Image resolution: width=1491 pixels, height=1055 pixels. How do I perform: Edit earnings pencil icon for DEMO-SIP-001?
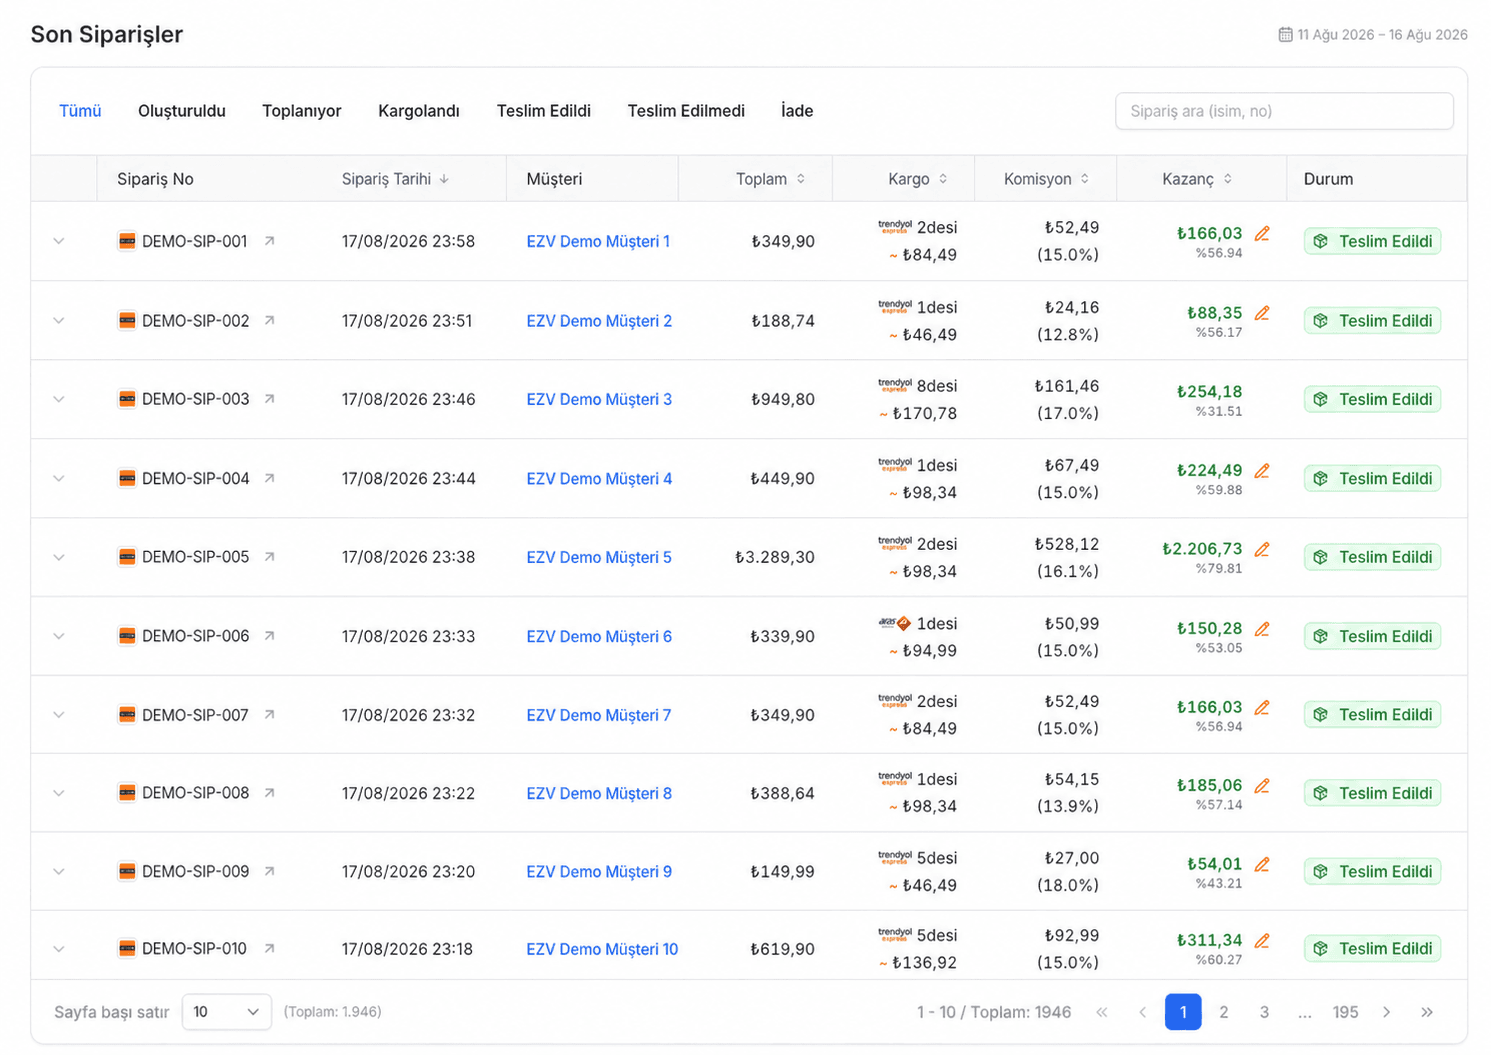tap(1262, 234)
